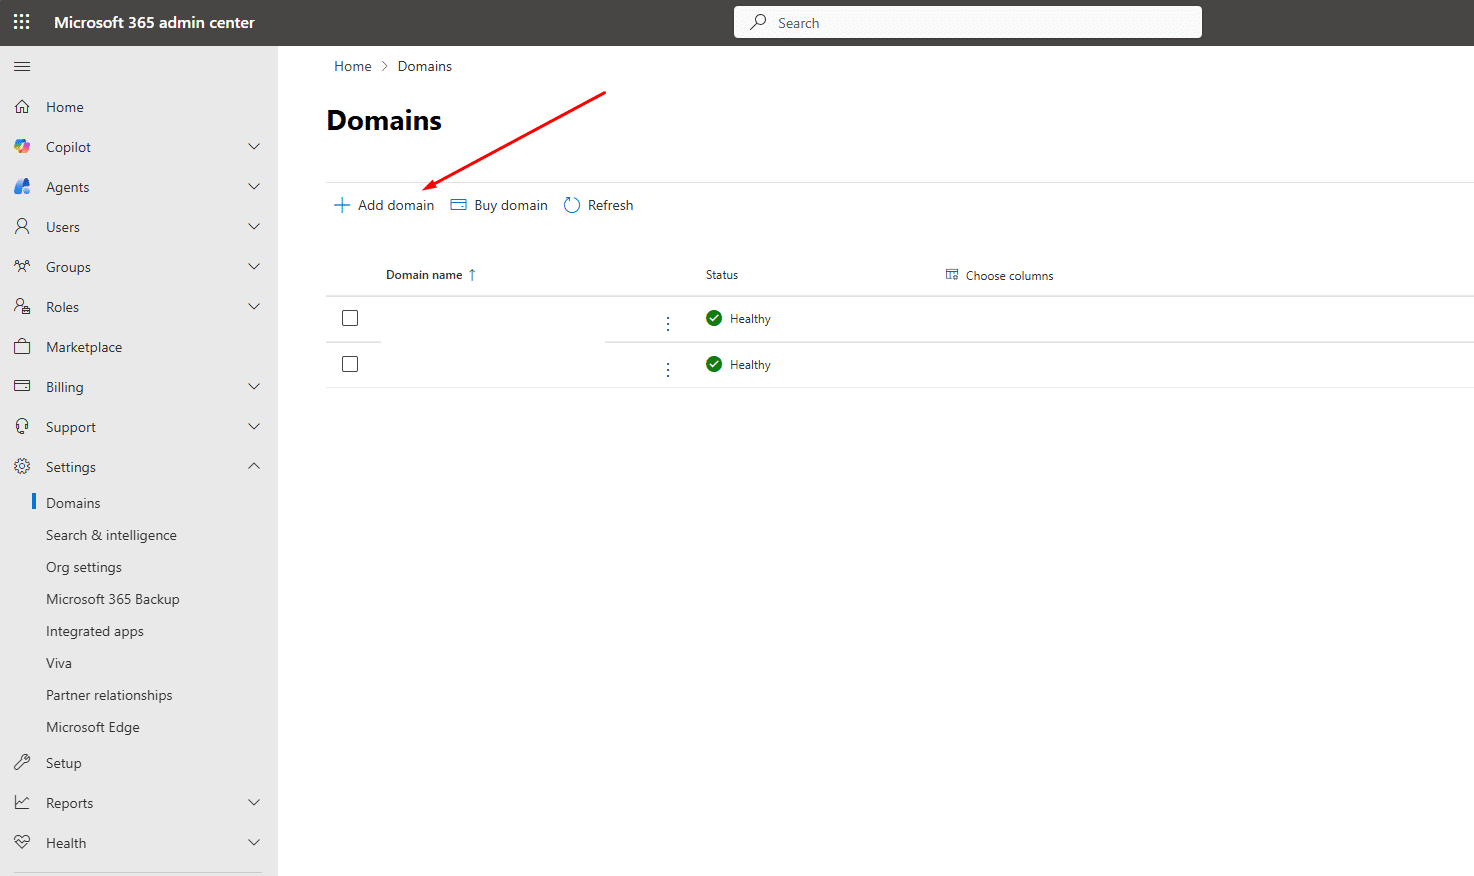Viewport: 1474px width, 876px height.
Task: Click the Refresh domains button
Action: (x=599, y=205)
